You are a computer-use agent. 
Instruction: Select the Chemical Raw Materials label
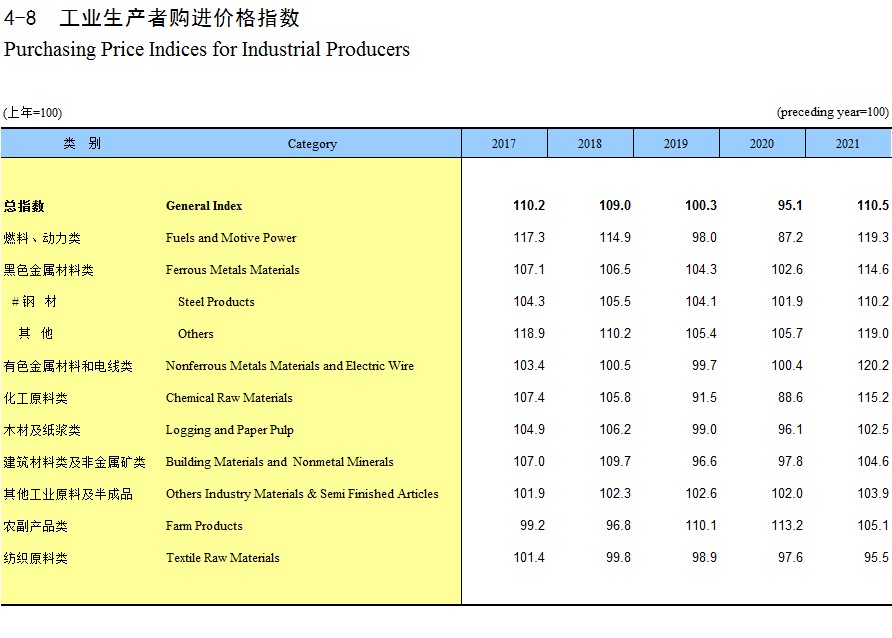click(229, 397)
